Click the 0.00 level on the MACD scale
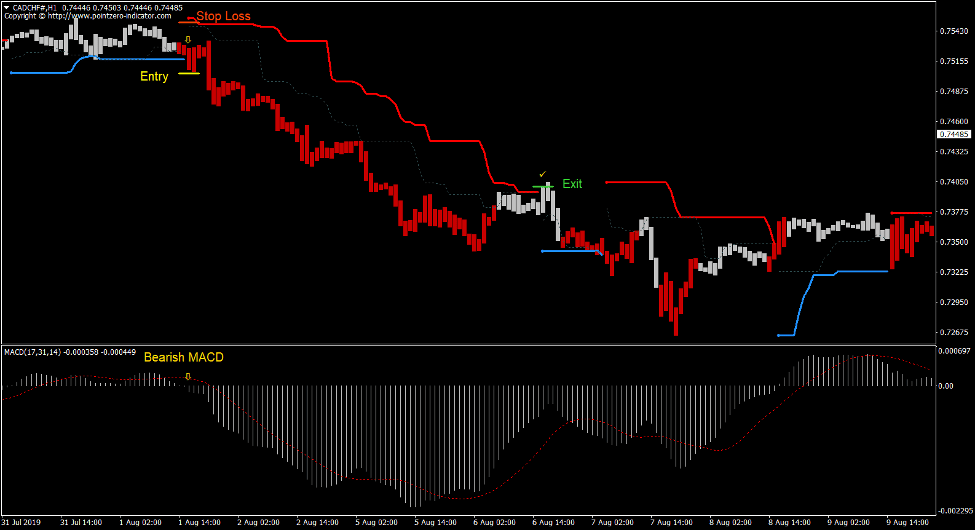This screenshot has height=531, width=977. pos(945,385)
